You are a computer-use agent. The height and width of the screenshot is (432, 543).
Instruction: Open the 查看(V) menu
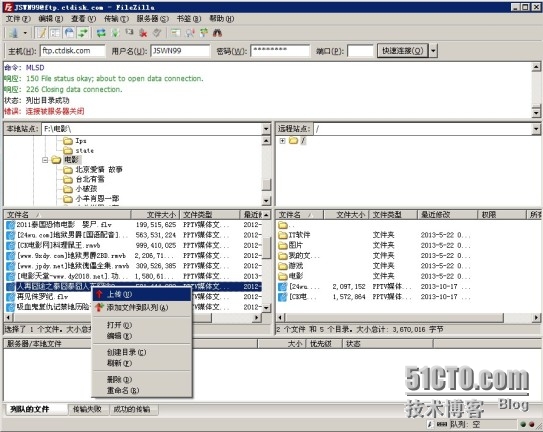click(x=83, y=19)
